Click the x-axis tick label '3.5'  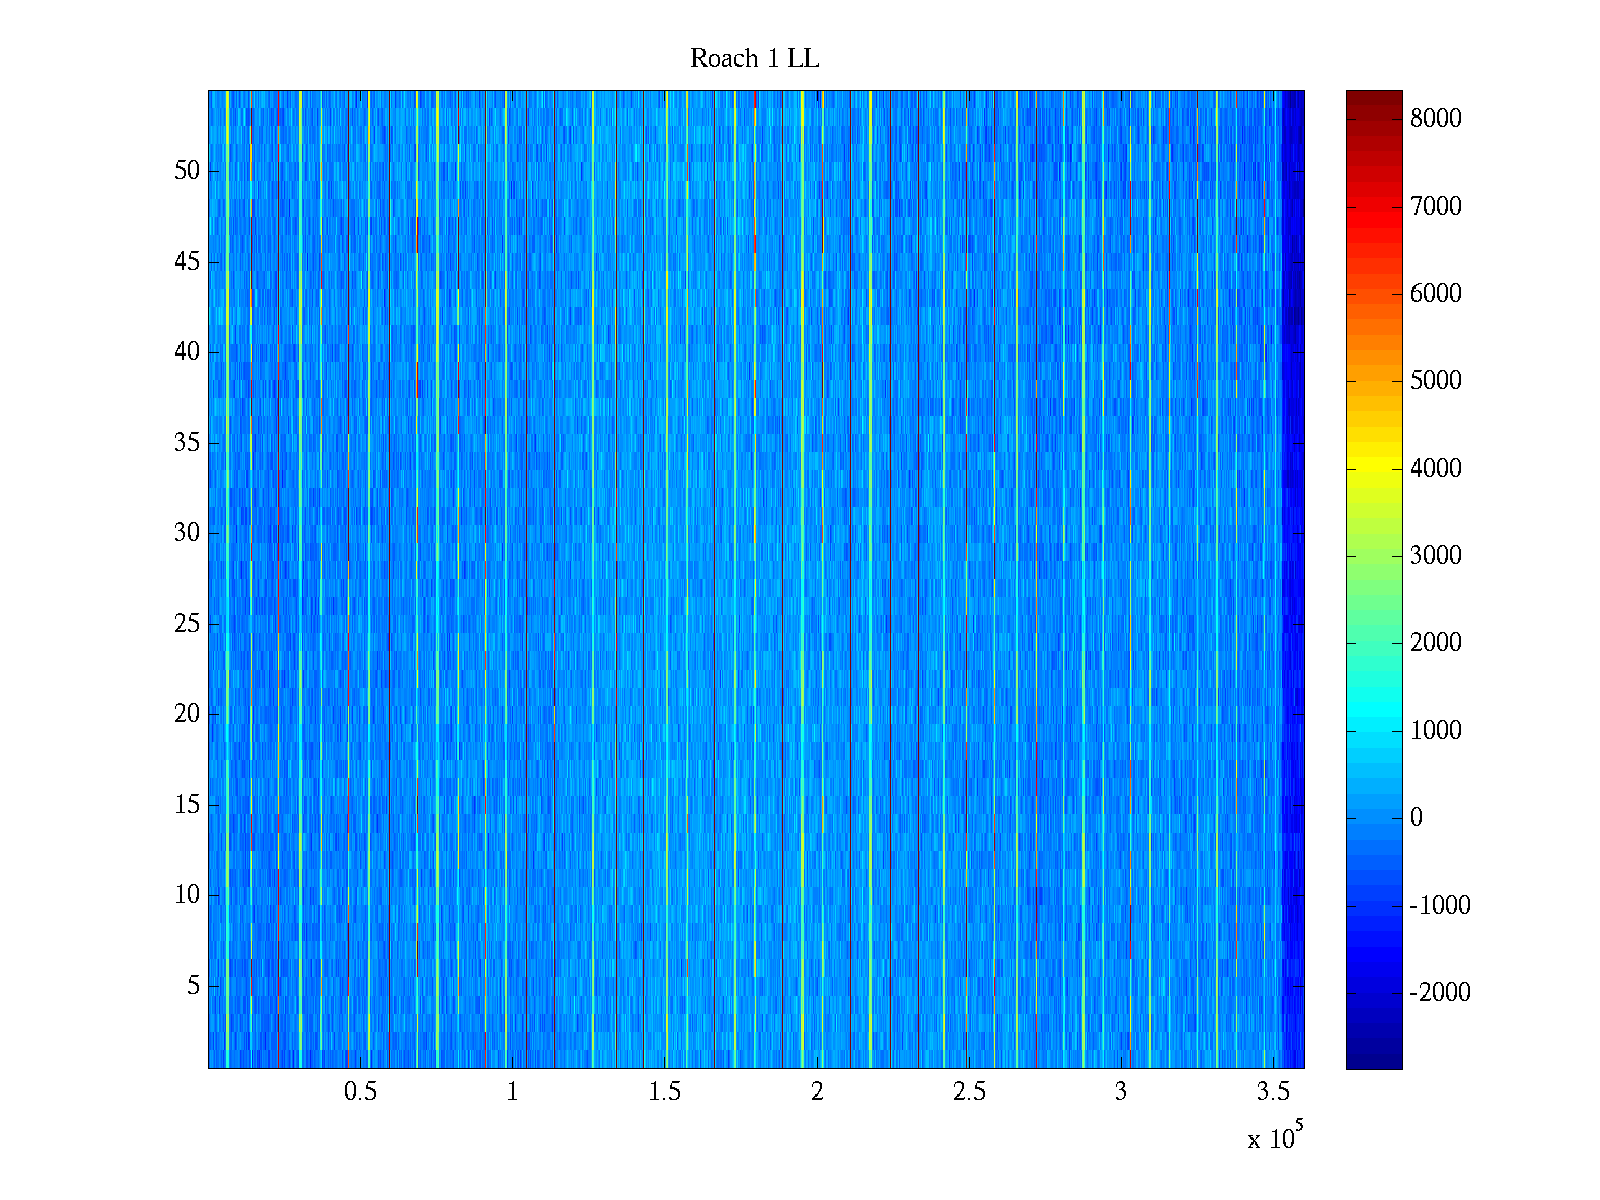pyautogui.click(x=1273, y=1092)
